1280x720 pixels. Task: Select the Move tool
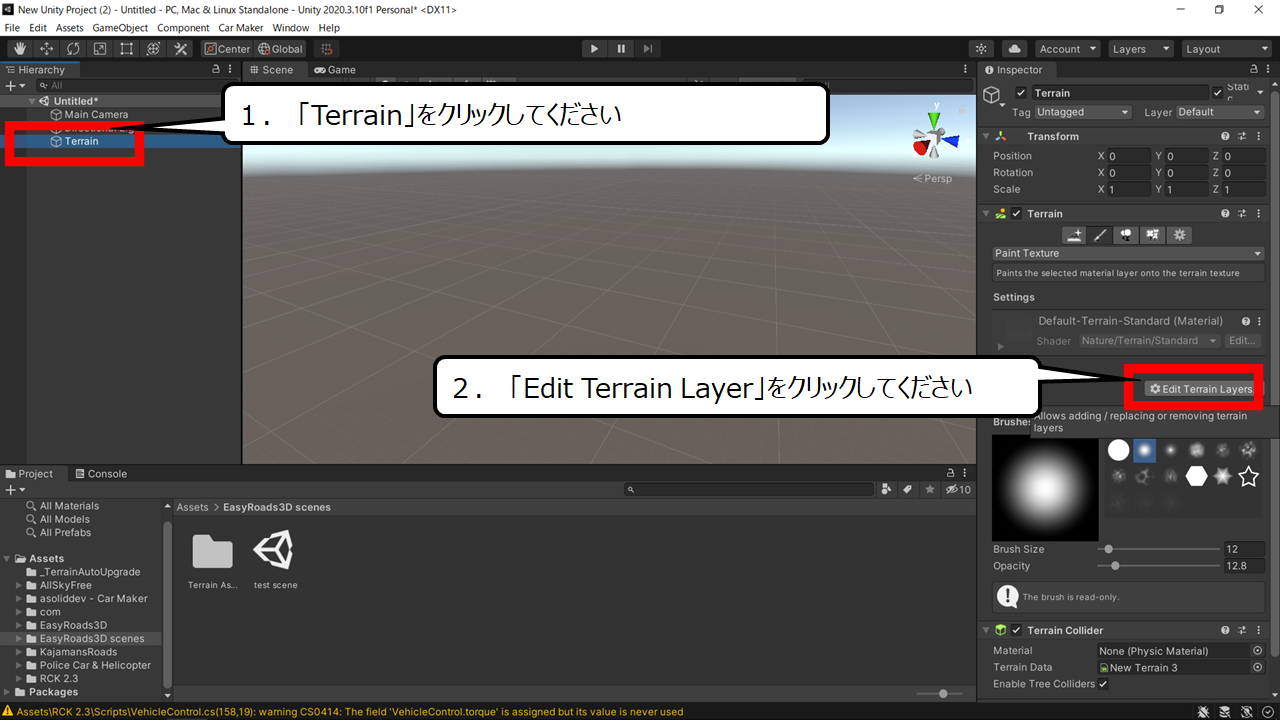pos(47,49)
